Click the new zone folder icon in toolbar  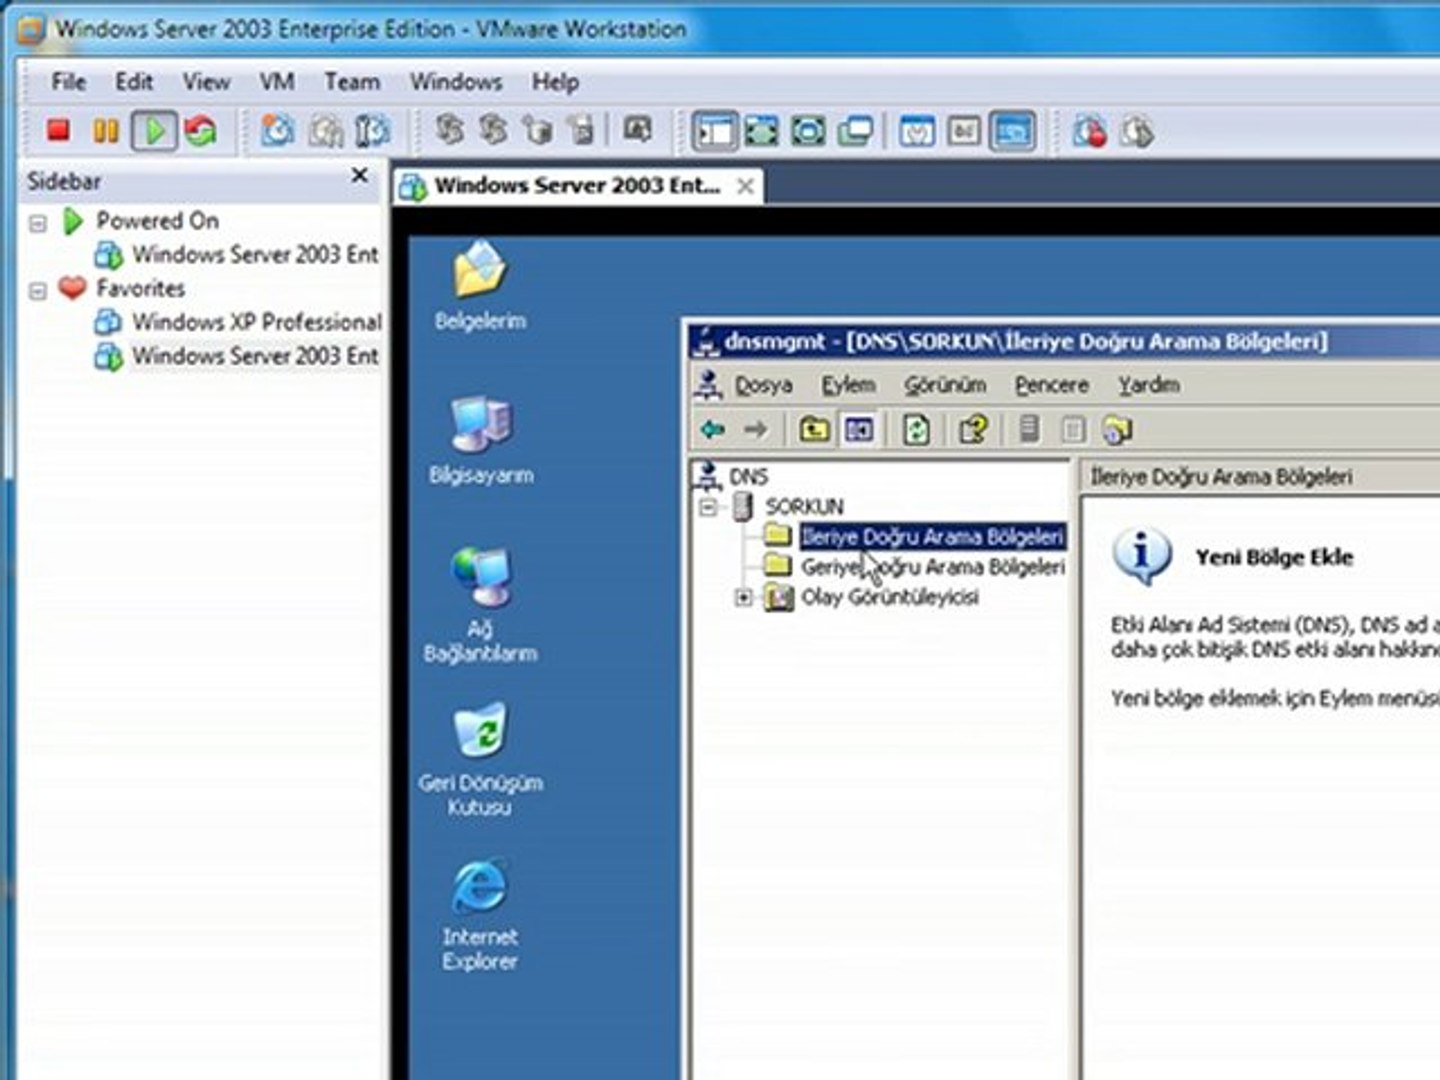1117,430
